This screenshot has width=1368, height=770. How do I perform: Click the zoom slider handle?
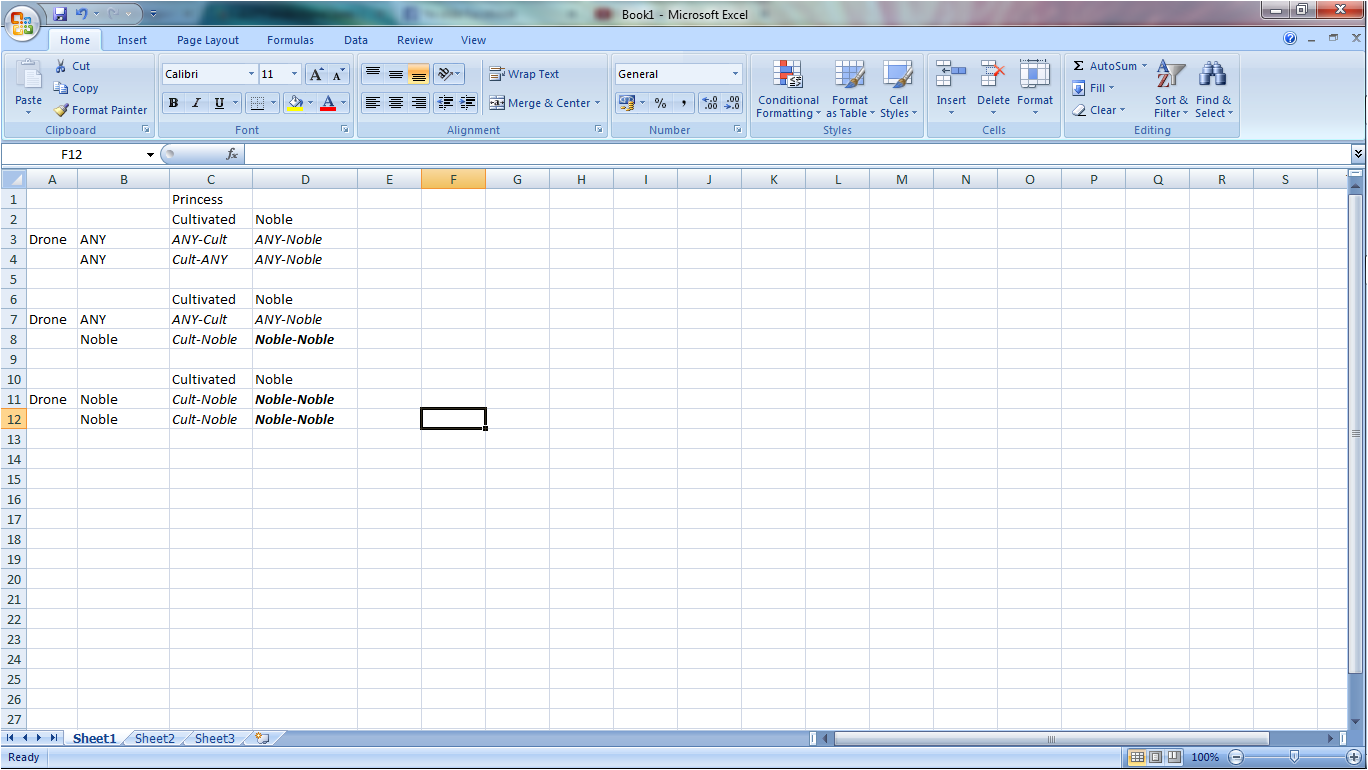pyautogui.click(x=1295, y=757)
